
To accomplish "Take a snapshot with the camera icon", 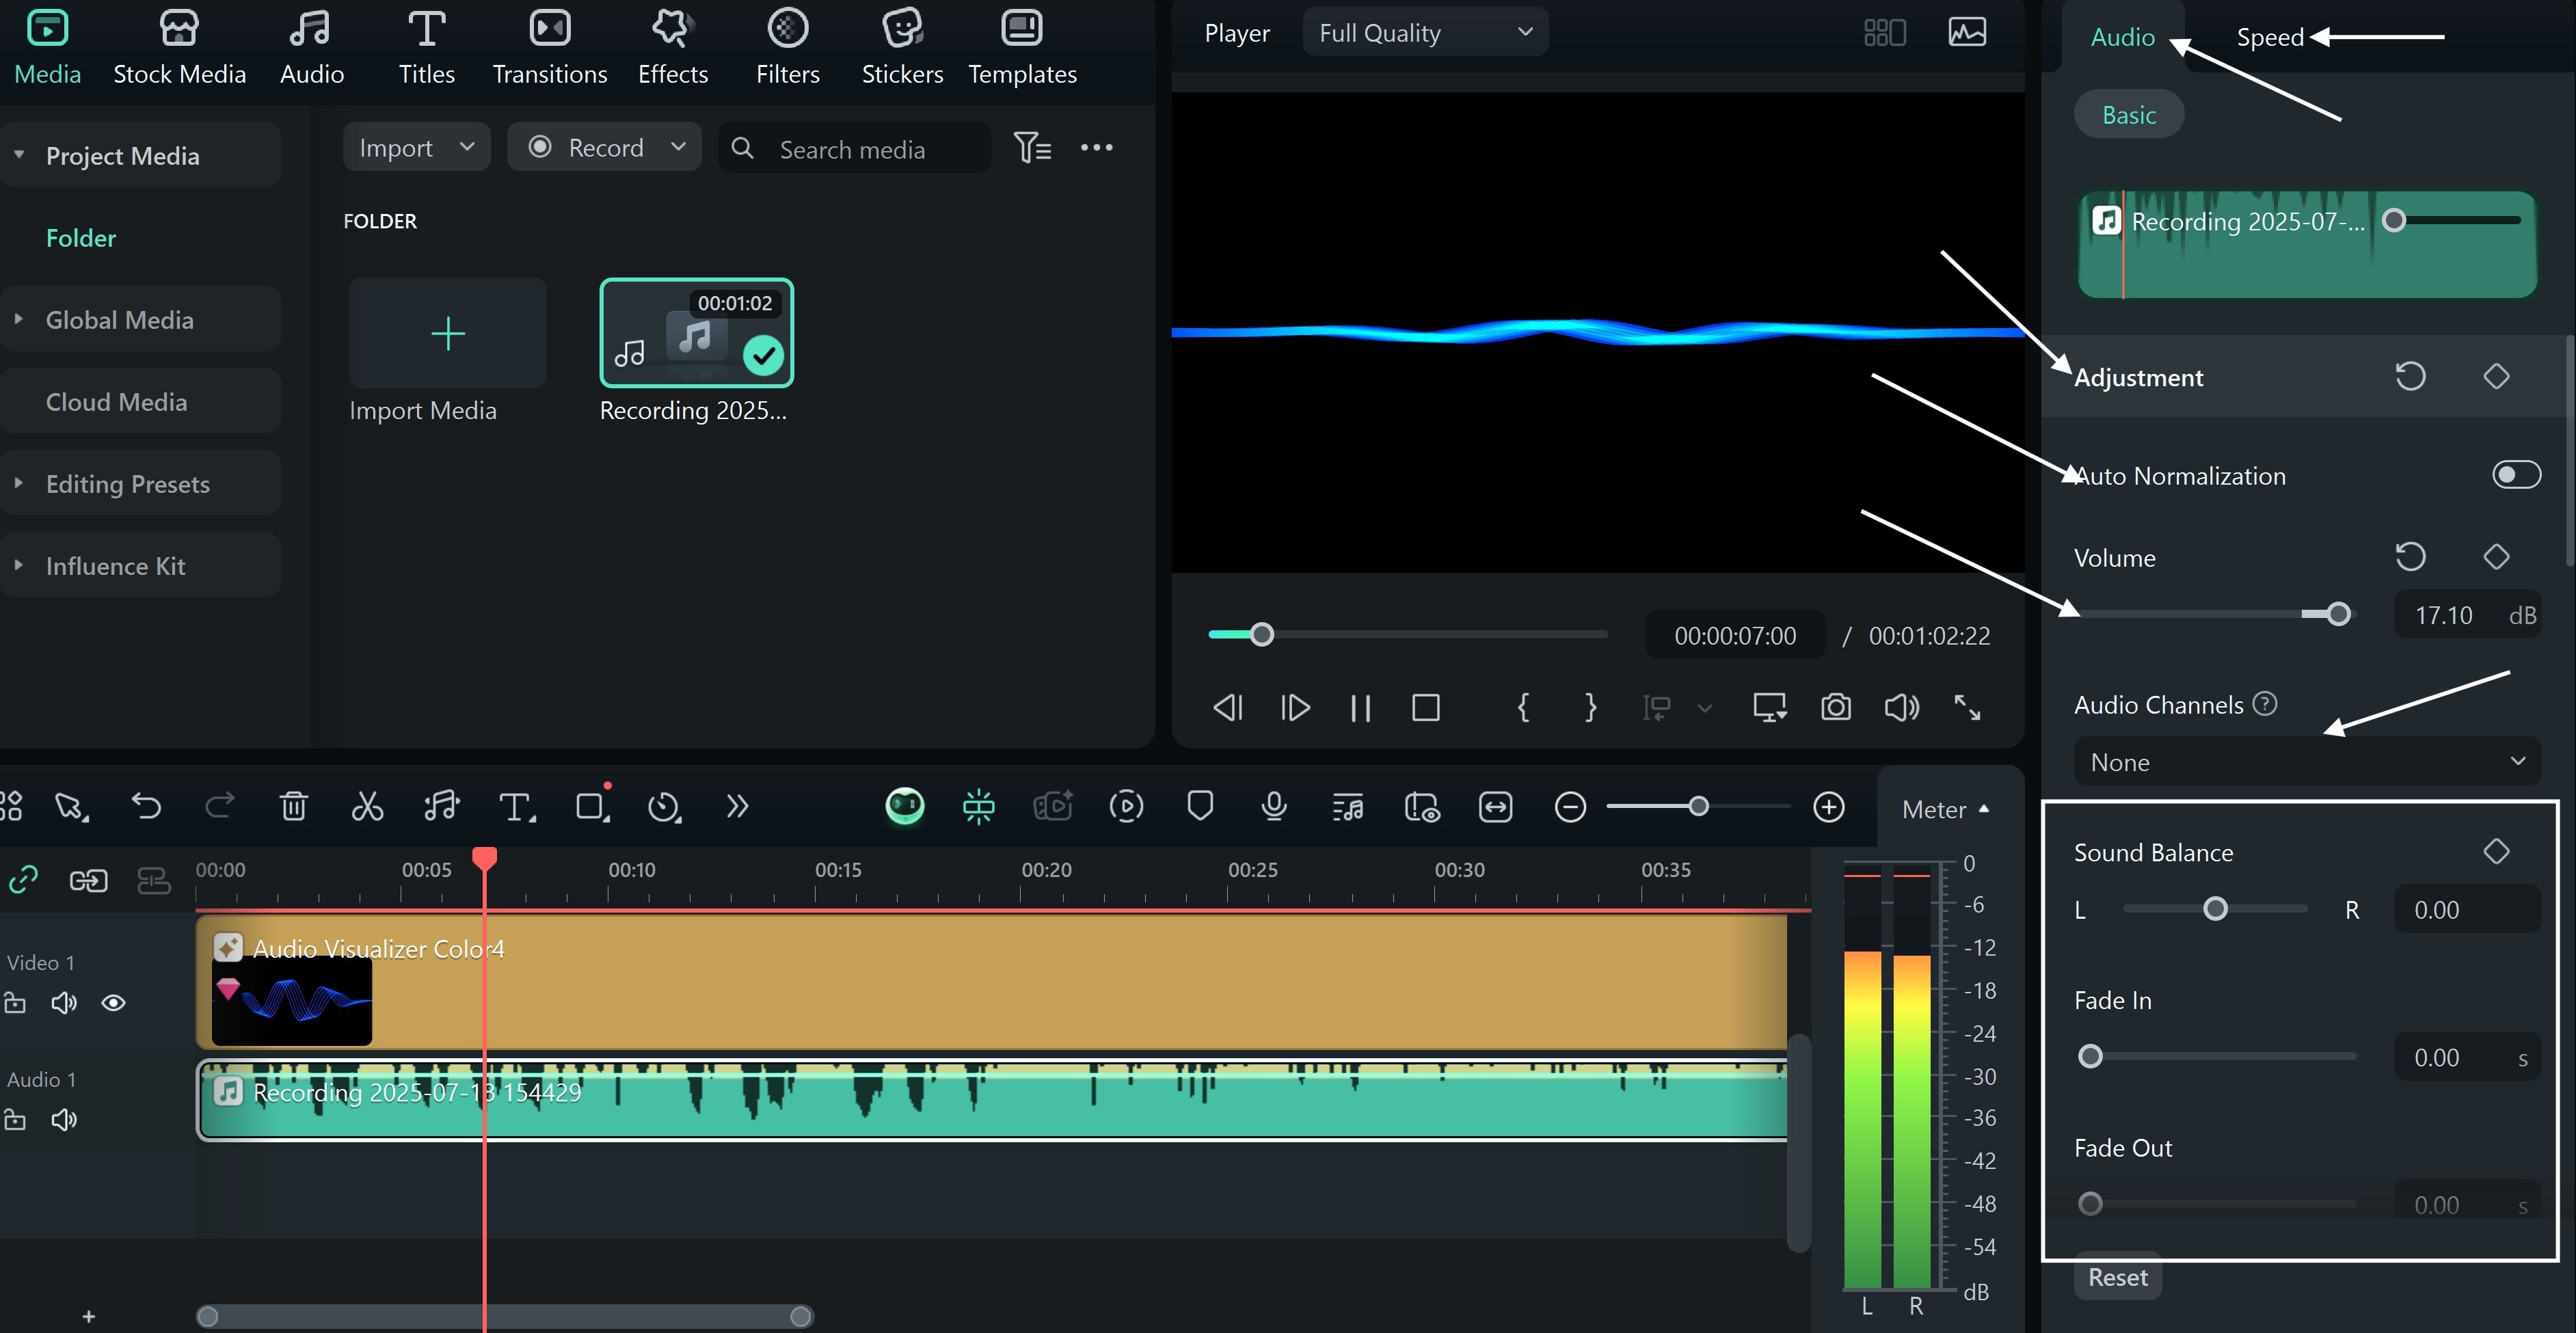I will [1835, 708].
